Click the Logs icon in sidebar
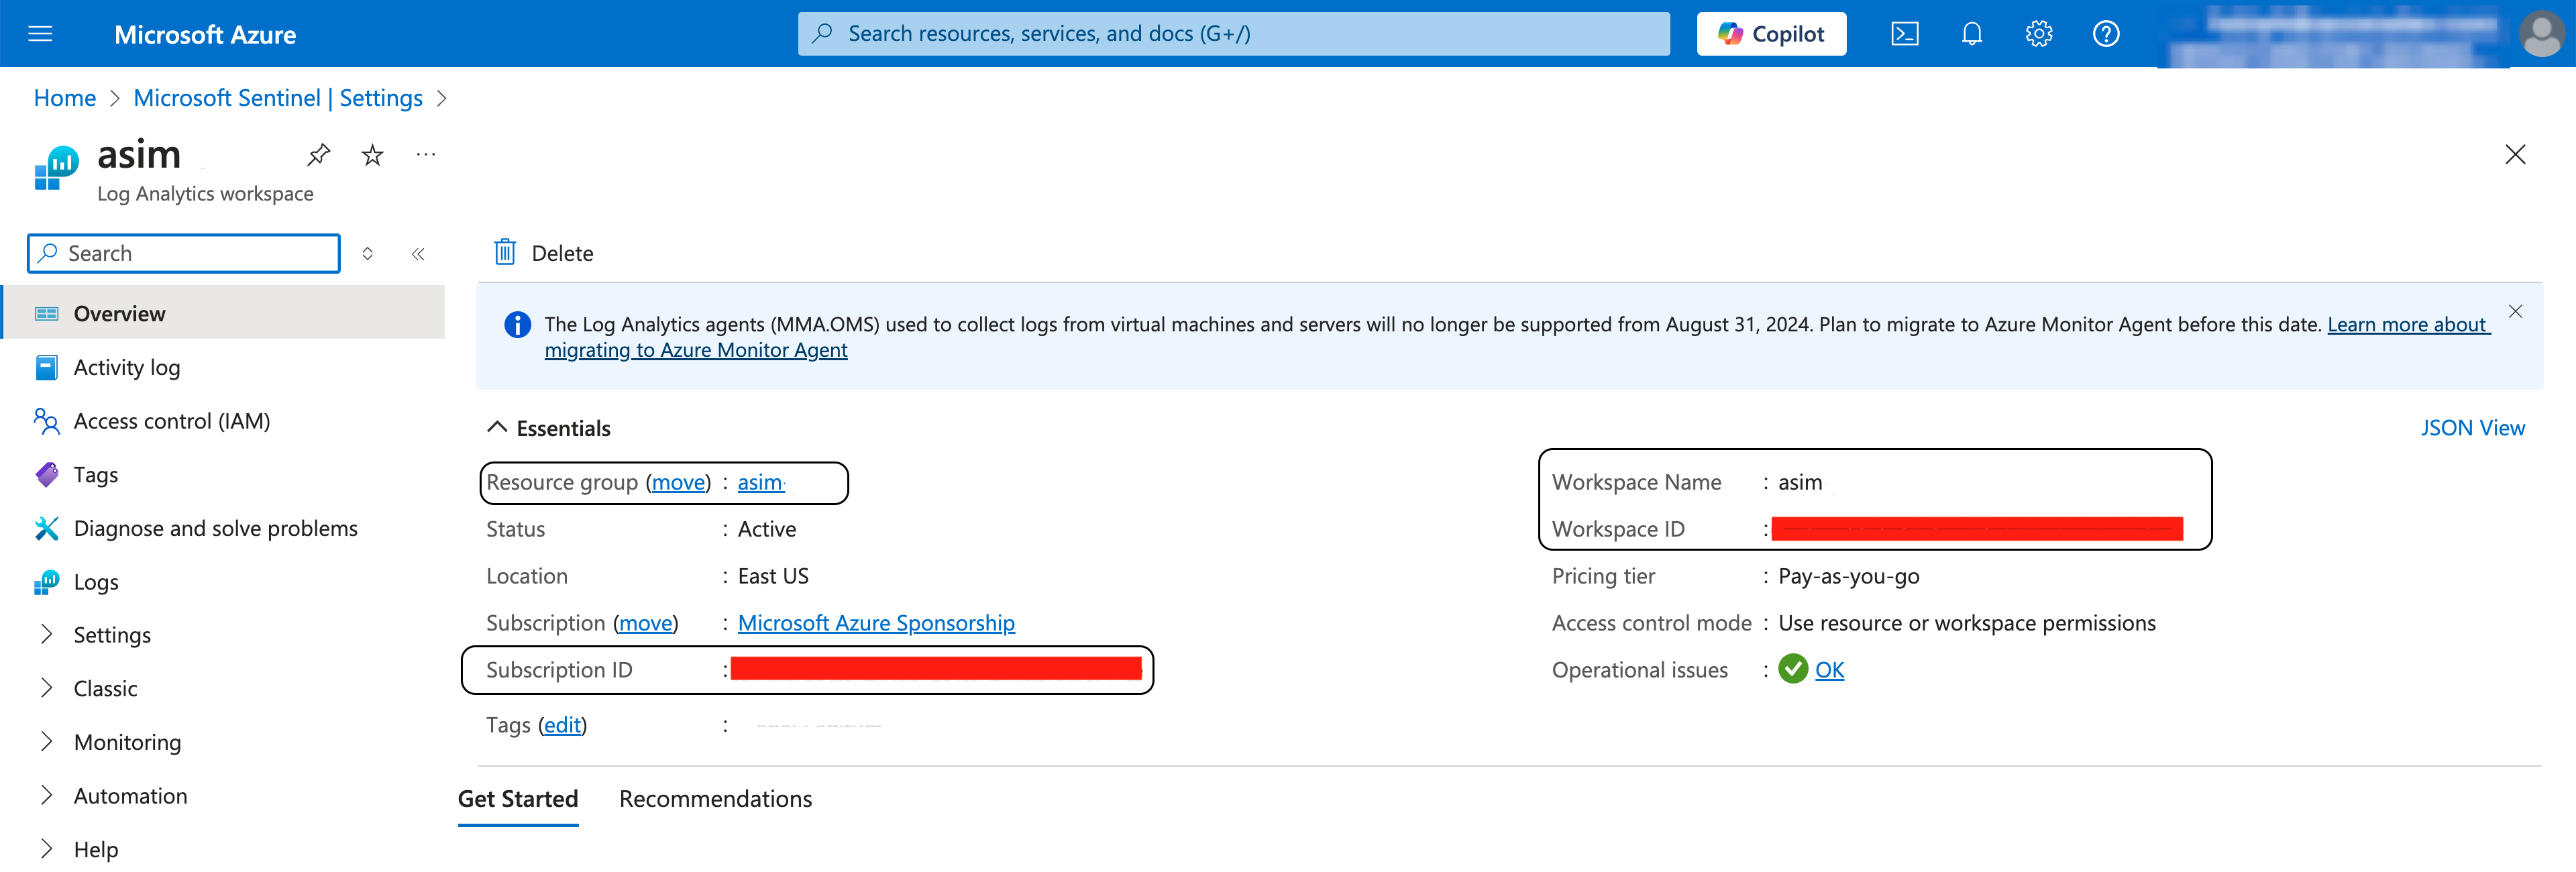This screenshot has width=2576, height=872. [47, 582]
